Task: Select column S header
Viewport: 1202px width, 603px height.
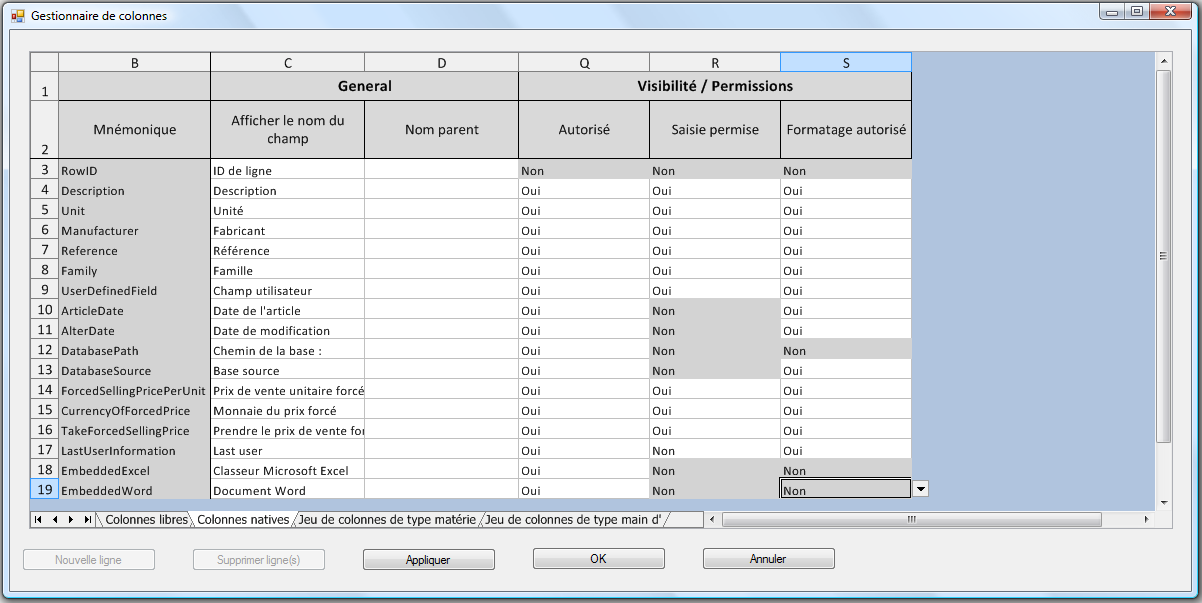Action: (845, 63)
